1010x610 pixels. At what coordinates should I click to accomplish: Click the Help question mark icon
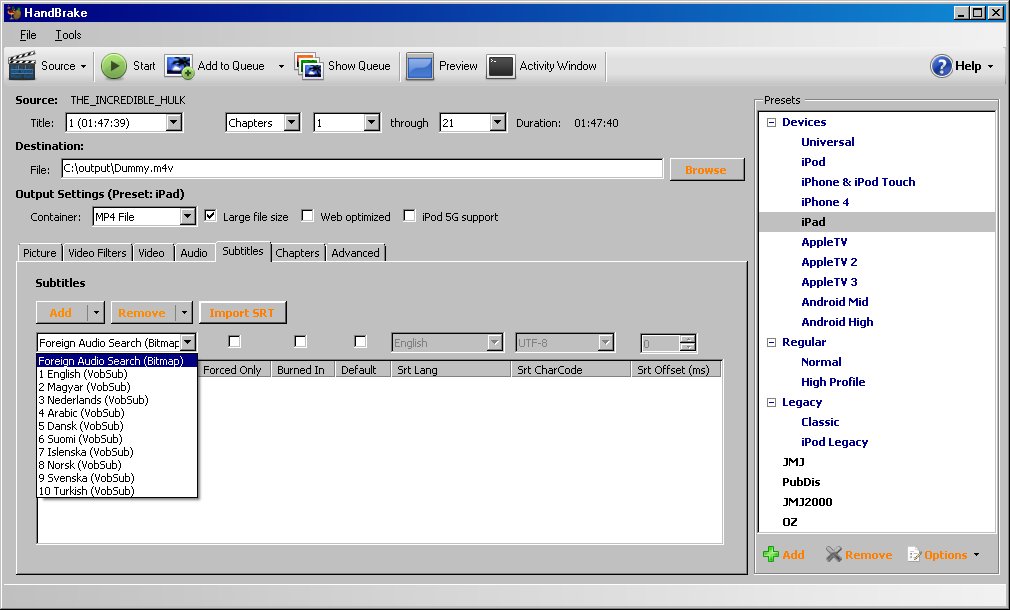941,66
